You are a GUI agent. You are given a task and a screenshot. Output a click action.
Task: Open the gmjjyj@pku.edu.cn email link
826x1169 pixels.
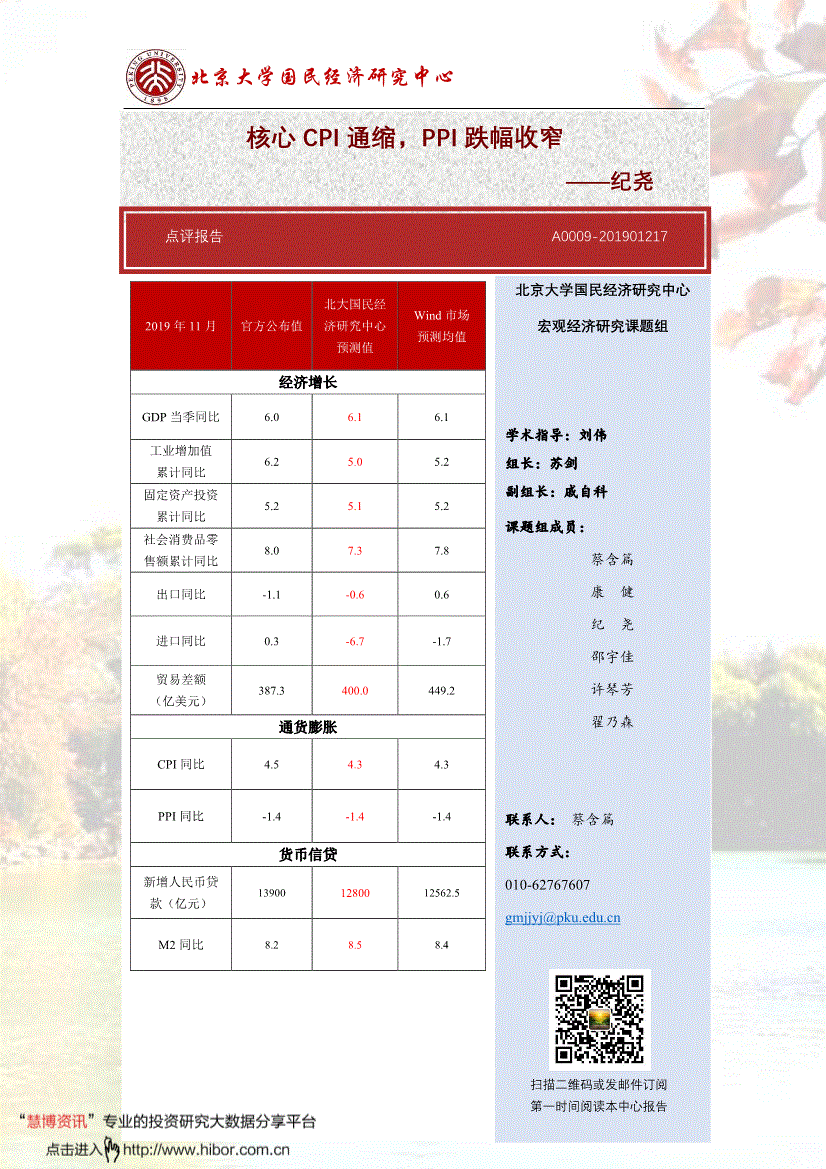coord(563,918)
